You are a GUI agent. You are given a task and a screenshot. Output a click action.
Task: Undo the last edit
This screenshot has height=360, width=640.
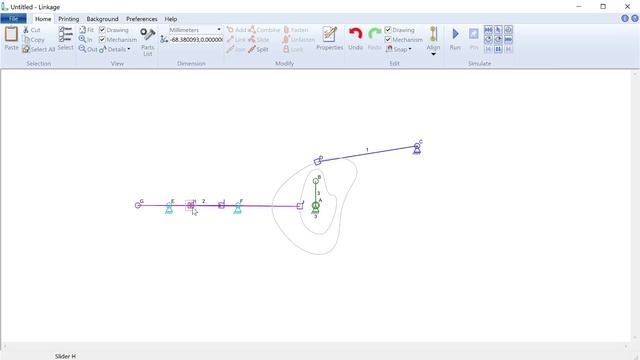[x=356, y=39]
